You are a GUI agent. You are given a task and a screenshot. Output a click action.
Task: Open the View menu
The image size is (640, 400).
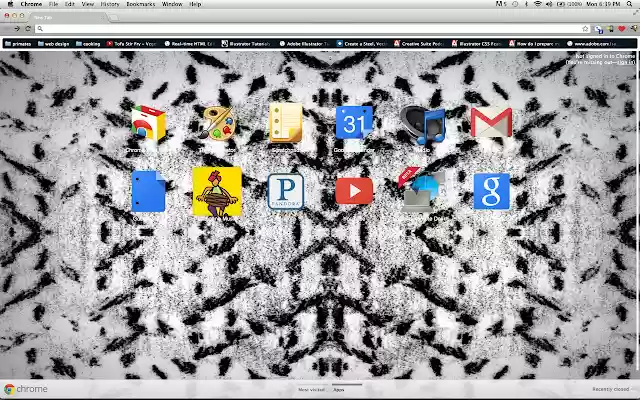coord(88,4)
